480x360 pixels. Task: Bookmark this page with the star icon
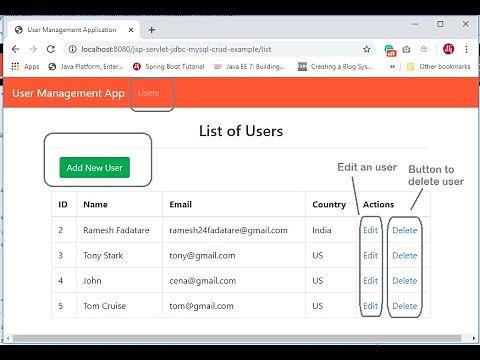(367, 49)
